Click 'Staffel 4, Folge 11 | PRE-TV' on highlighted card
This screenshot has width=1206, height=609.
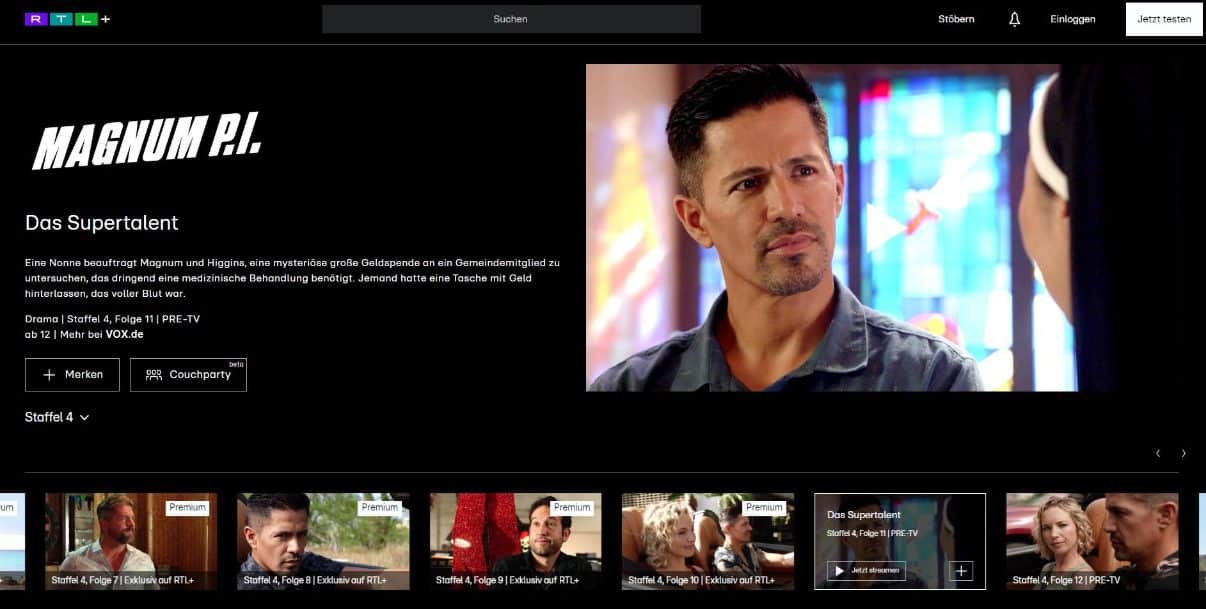[872, 533]
